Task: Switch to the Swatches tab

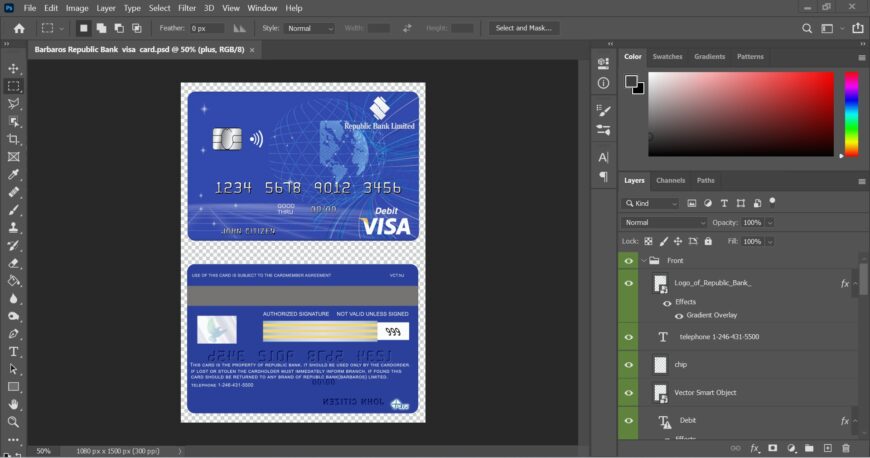Action: 667,57
